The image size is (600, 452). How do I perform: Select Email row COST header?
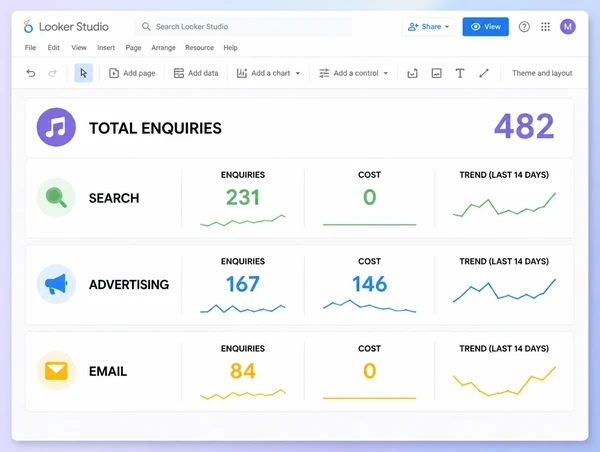coord(370,349)
